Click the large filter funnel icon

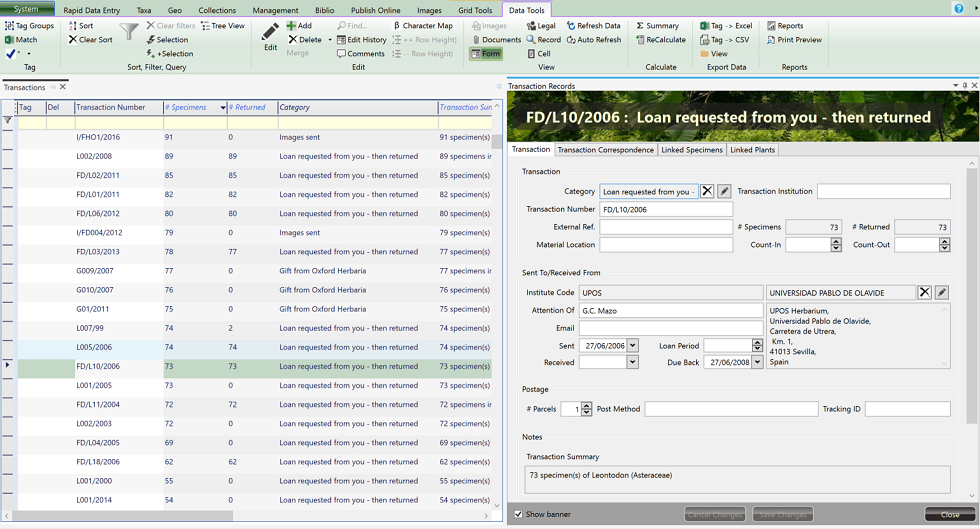[x=129, y=32]
